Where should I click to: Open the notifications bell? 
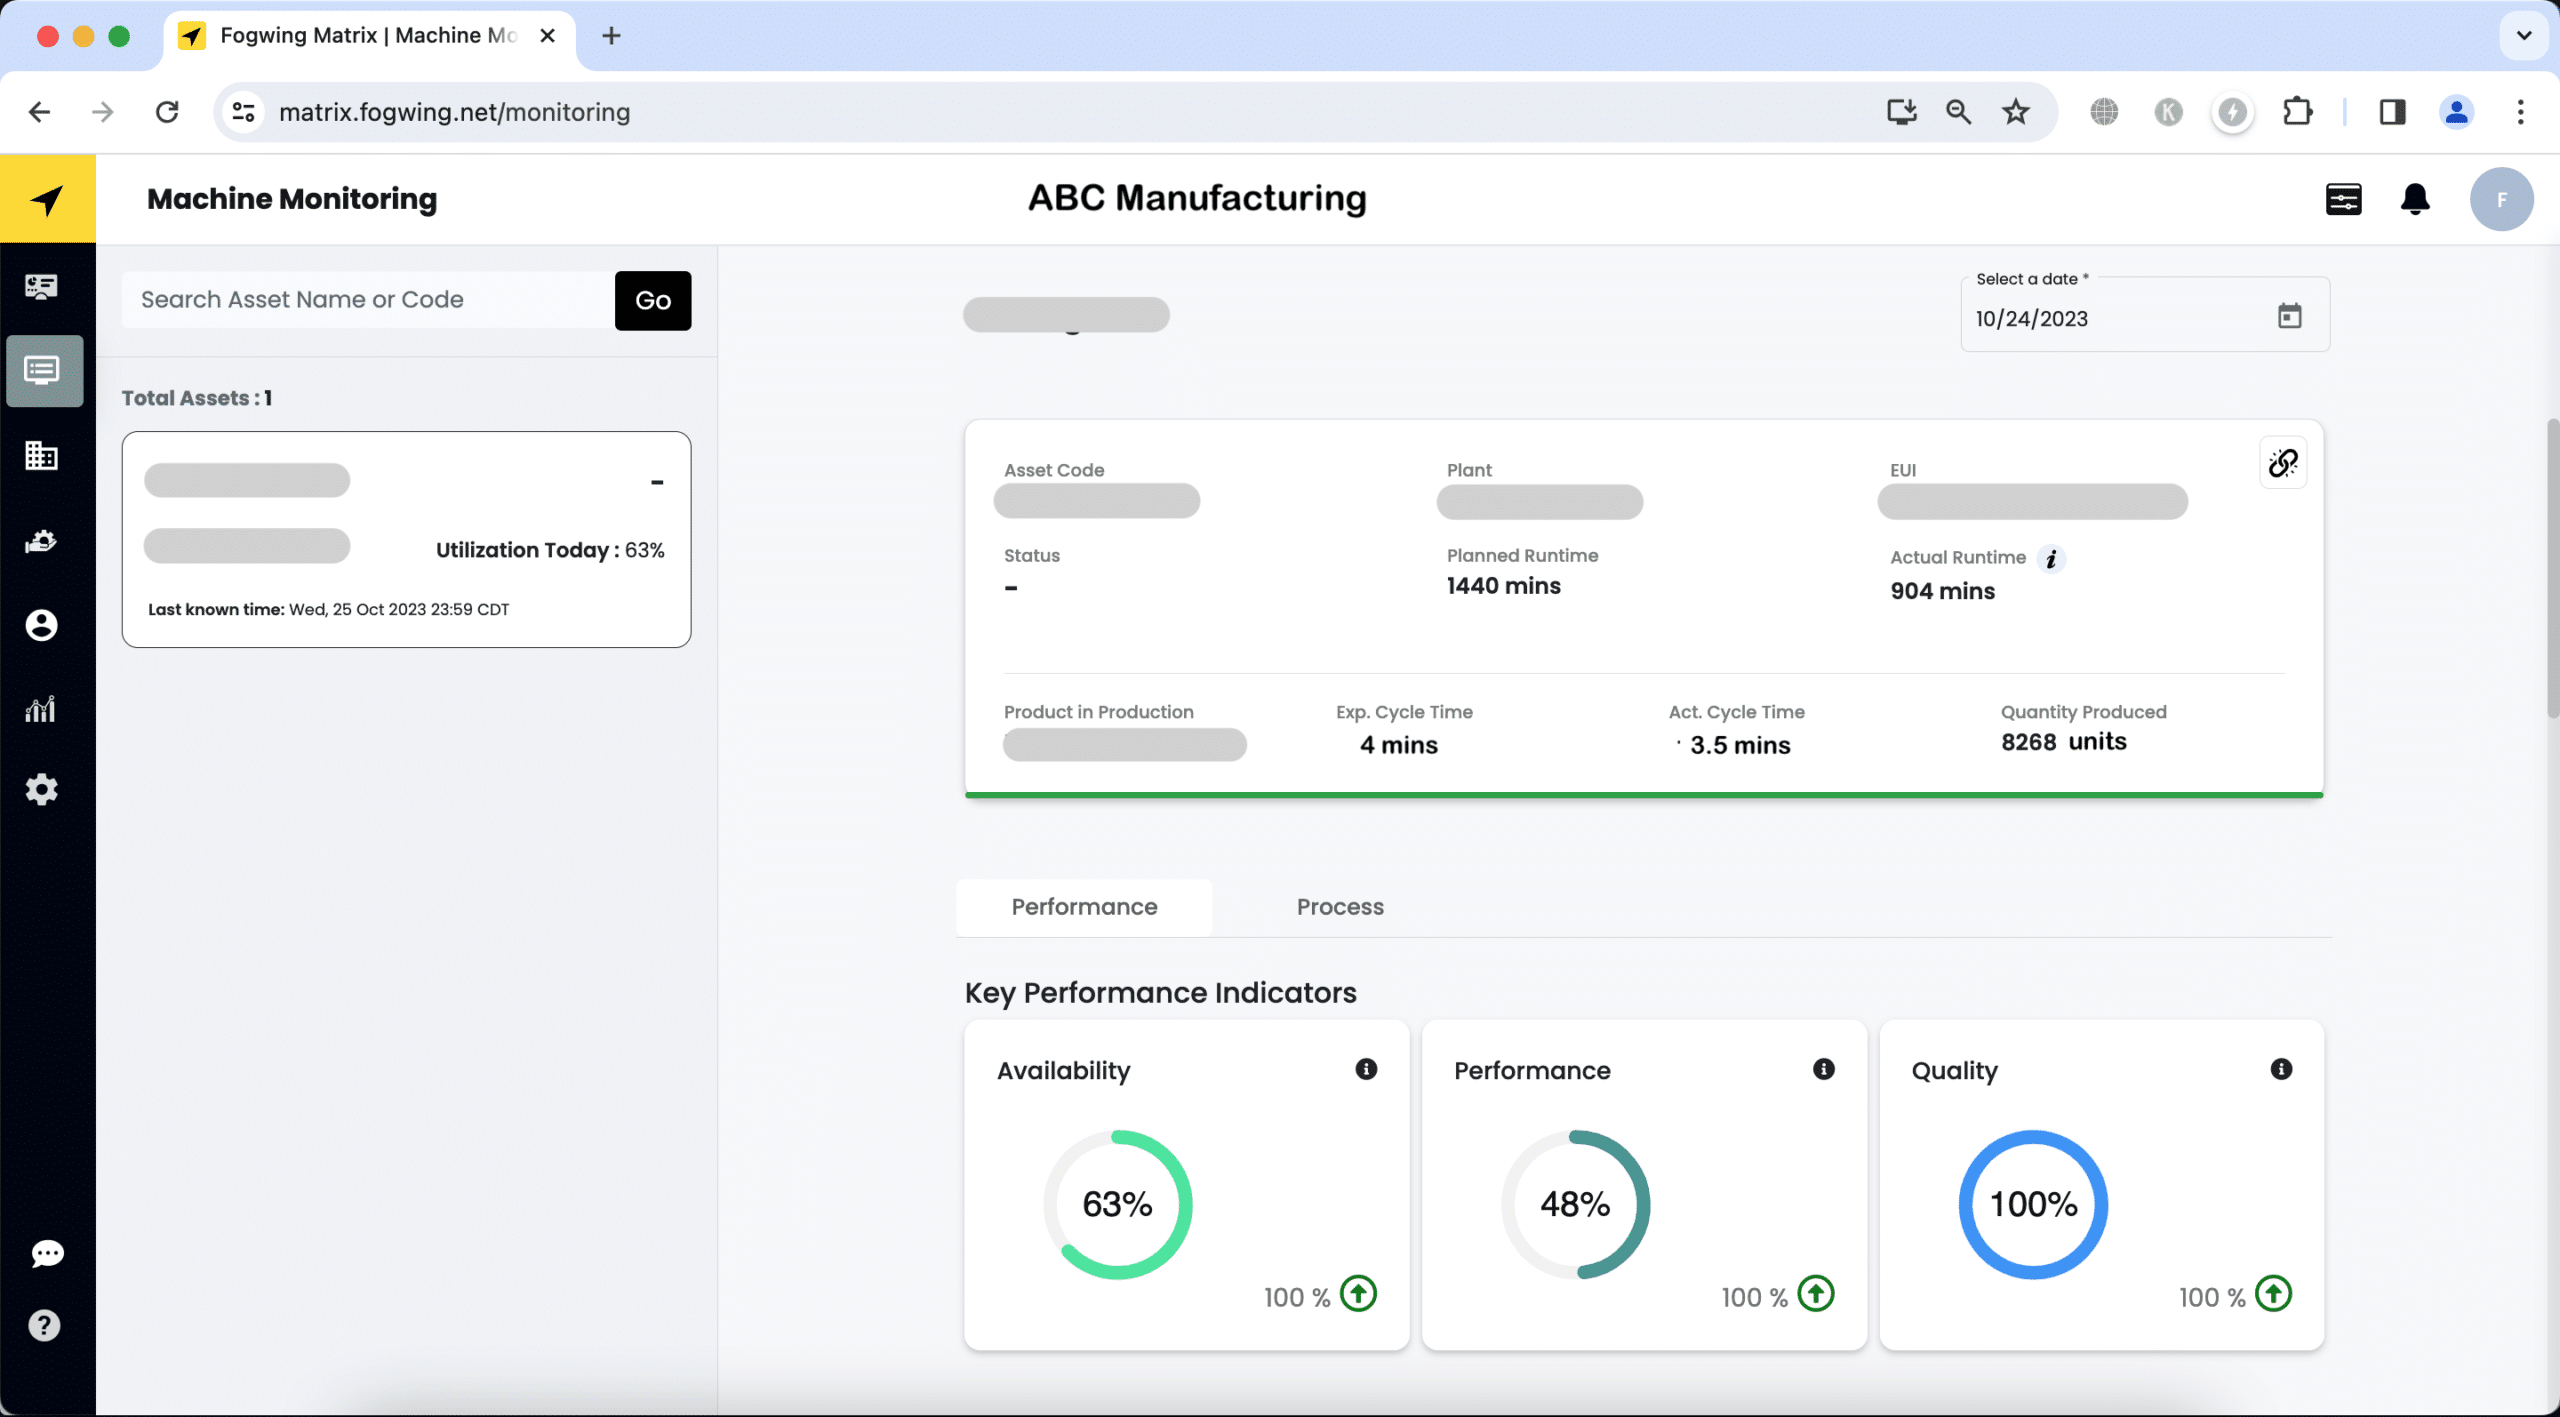click(2415, 200)
